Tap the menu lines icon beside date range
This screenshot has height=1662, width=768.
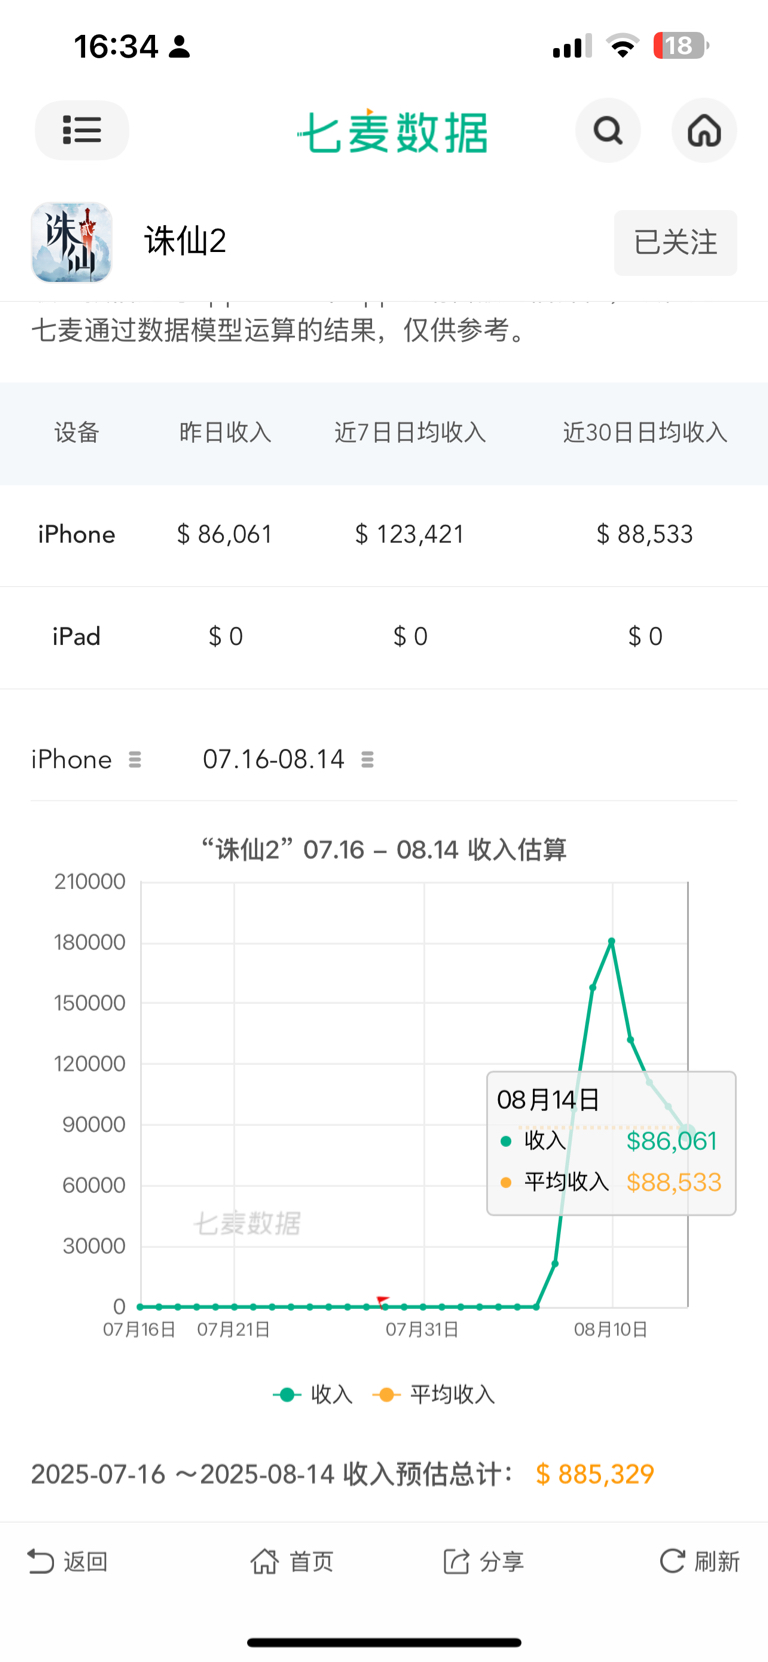point(367,760)
